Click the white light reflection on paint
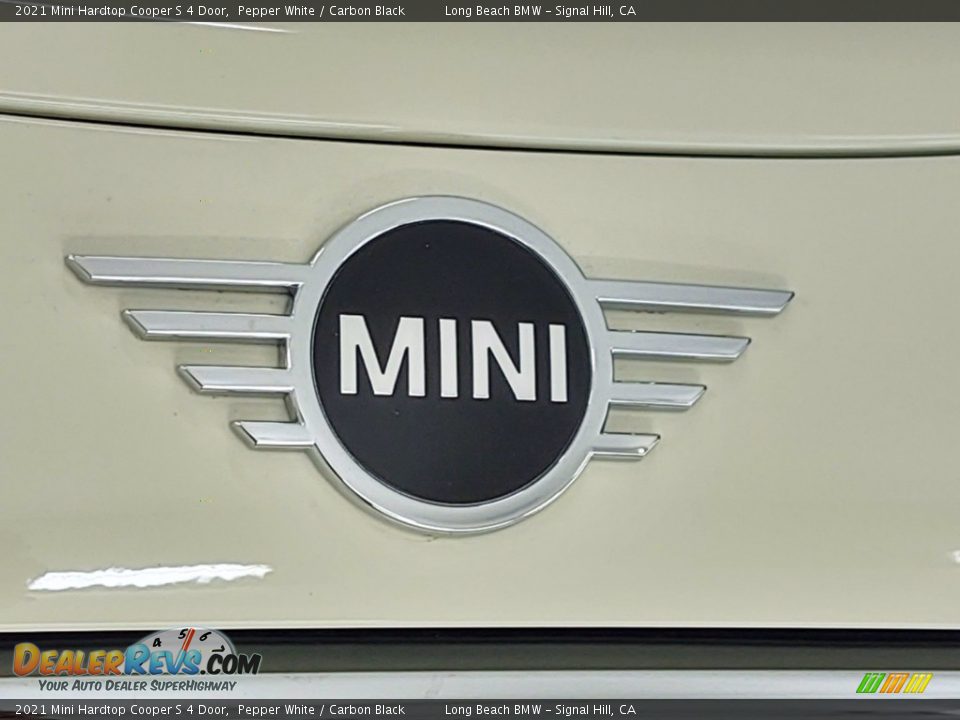 click(150, 576)
